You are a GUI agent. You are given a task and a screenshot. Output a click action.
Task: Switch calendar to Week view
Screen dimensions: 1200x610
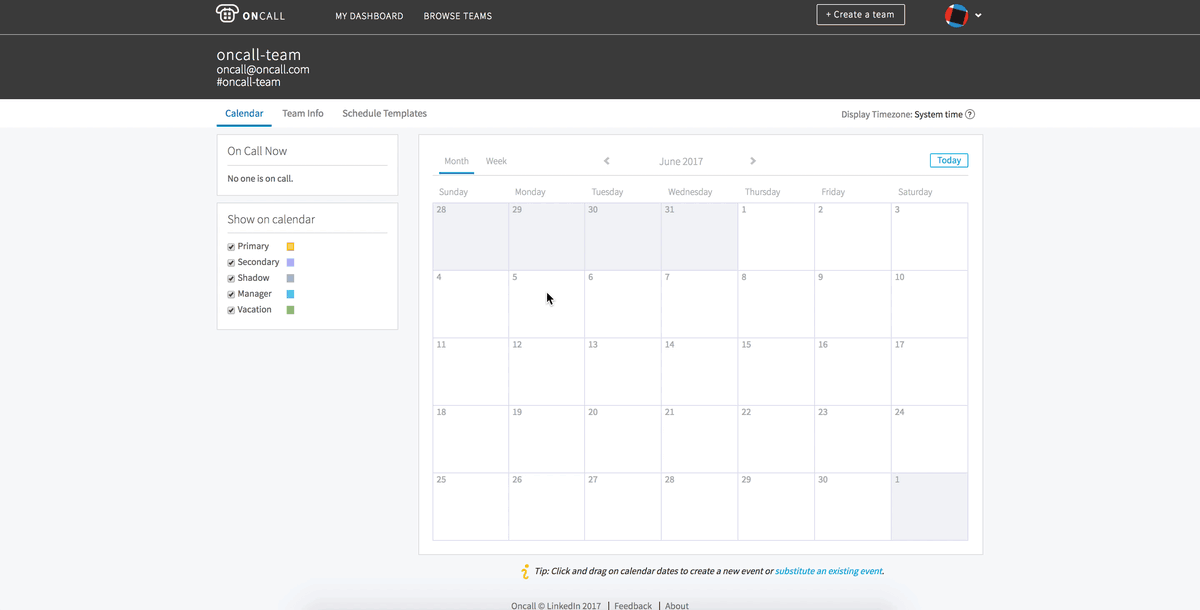[496, 161]
